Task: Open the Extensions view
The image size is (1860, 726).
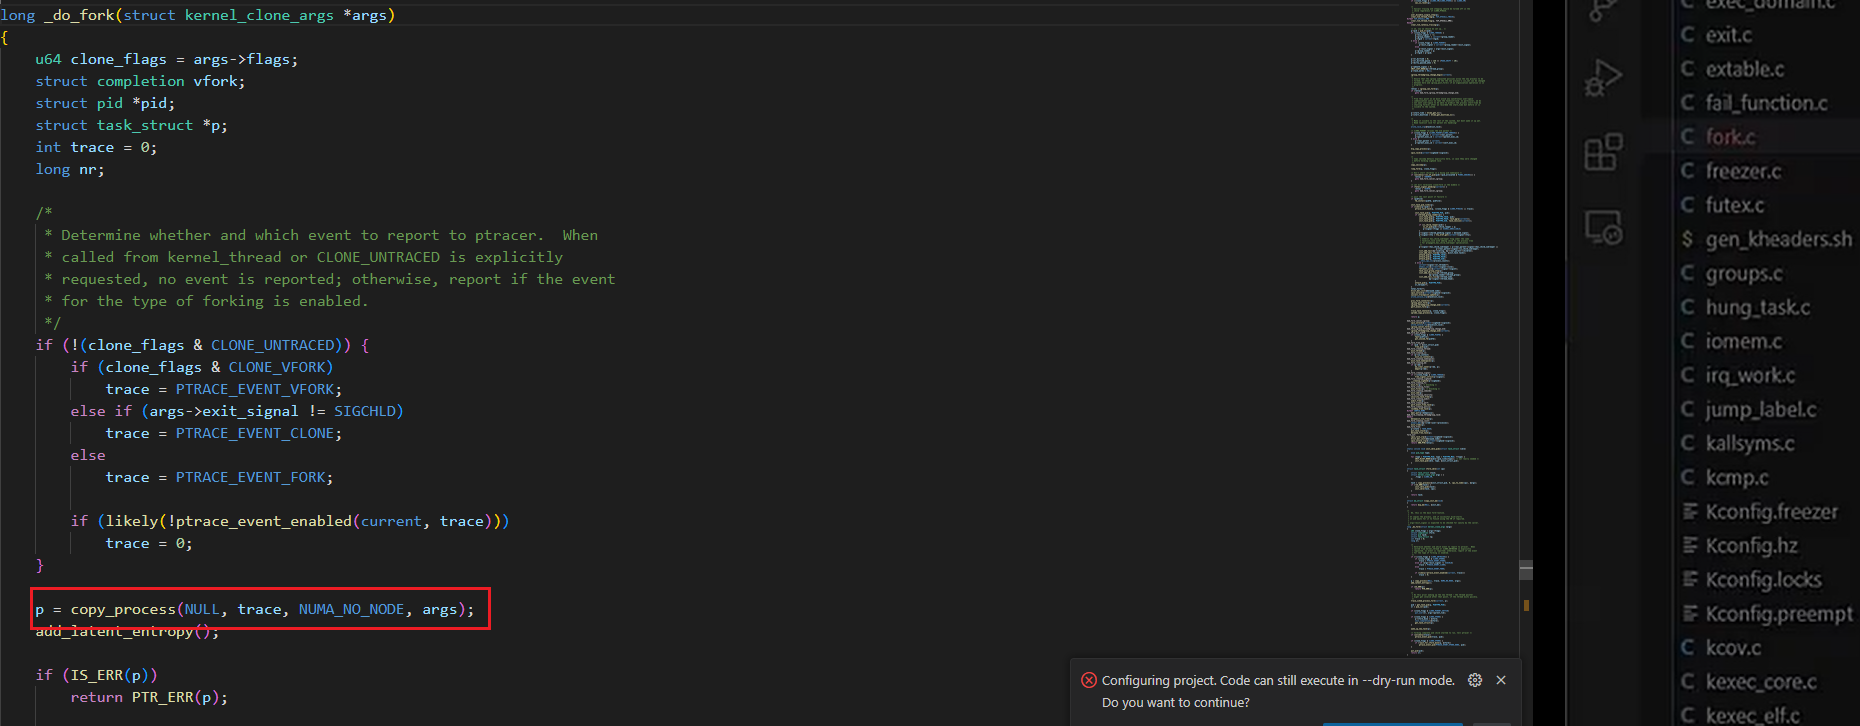Action: (1604, 152)
